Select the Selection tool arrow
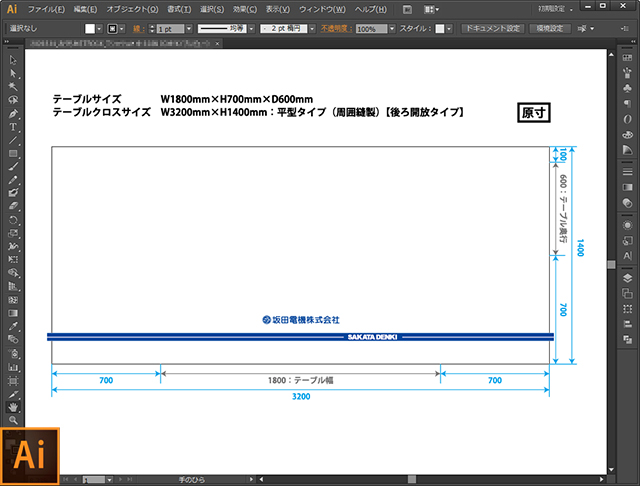Image resolution: width=640 pixels, height=486 pixels. pos(13,61)
